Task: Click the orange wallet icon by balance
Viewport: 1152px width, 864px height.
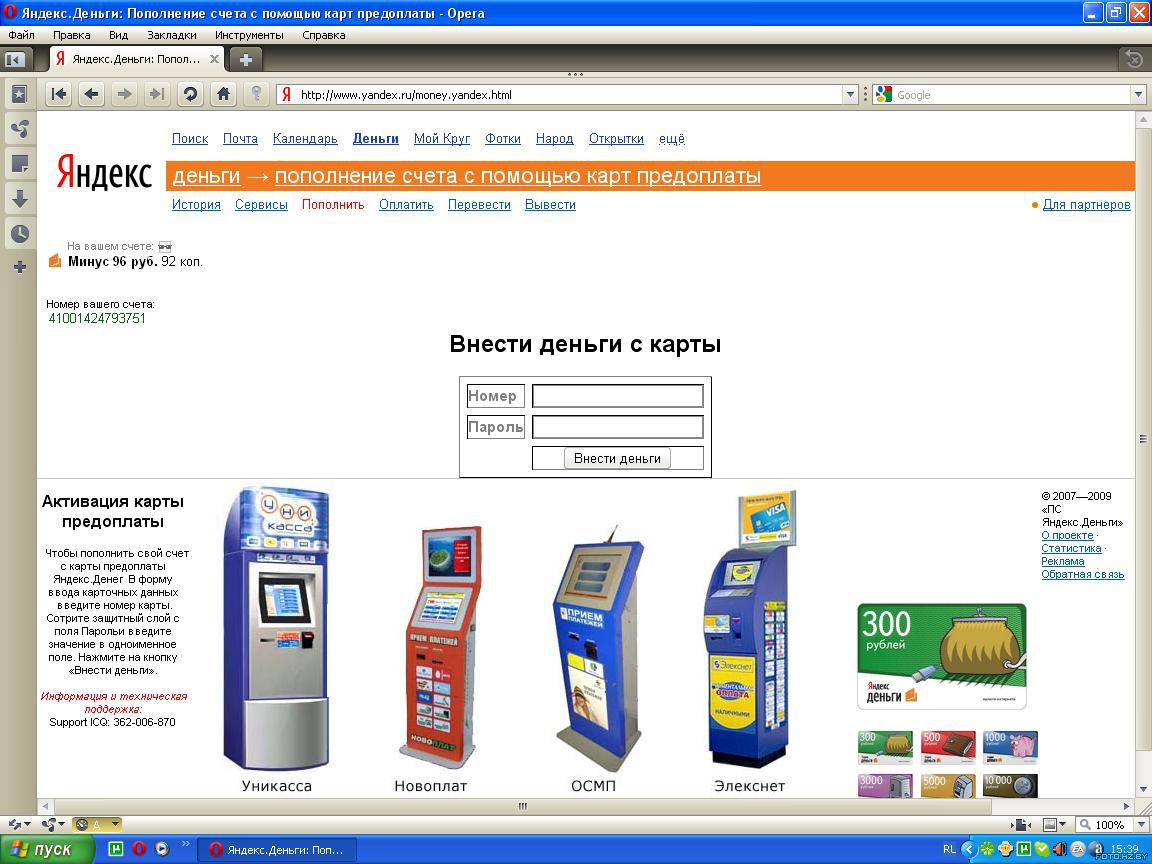Action: 55,261
